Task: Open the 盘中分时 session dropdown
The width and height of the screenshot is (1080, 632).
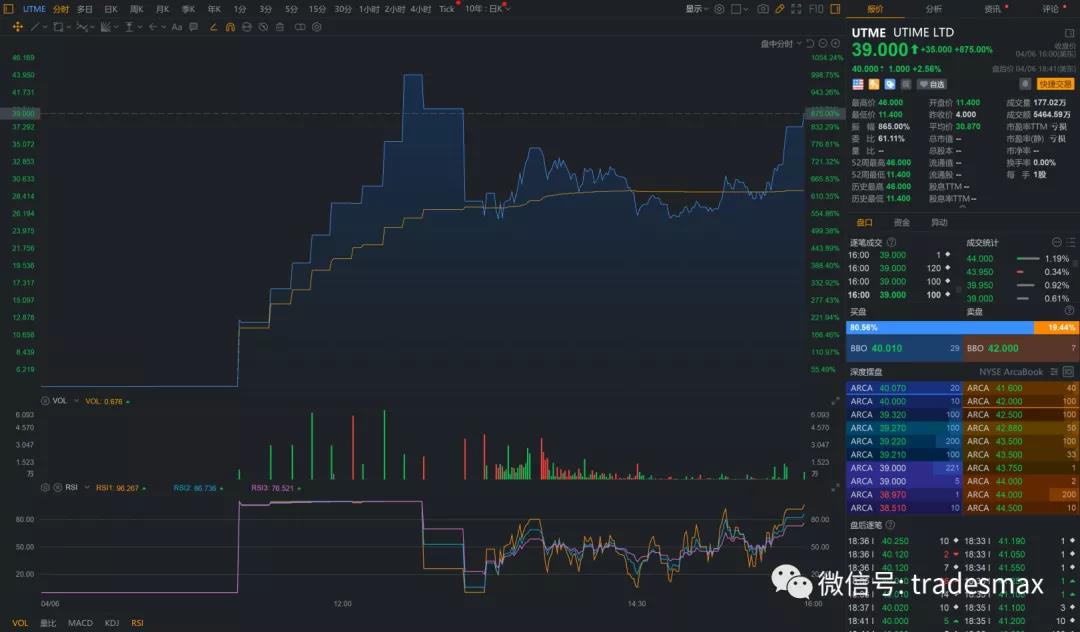Action: 781,43
